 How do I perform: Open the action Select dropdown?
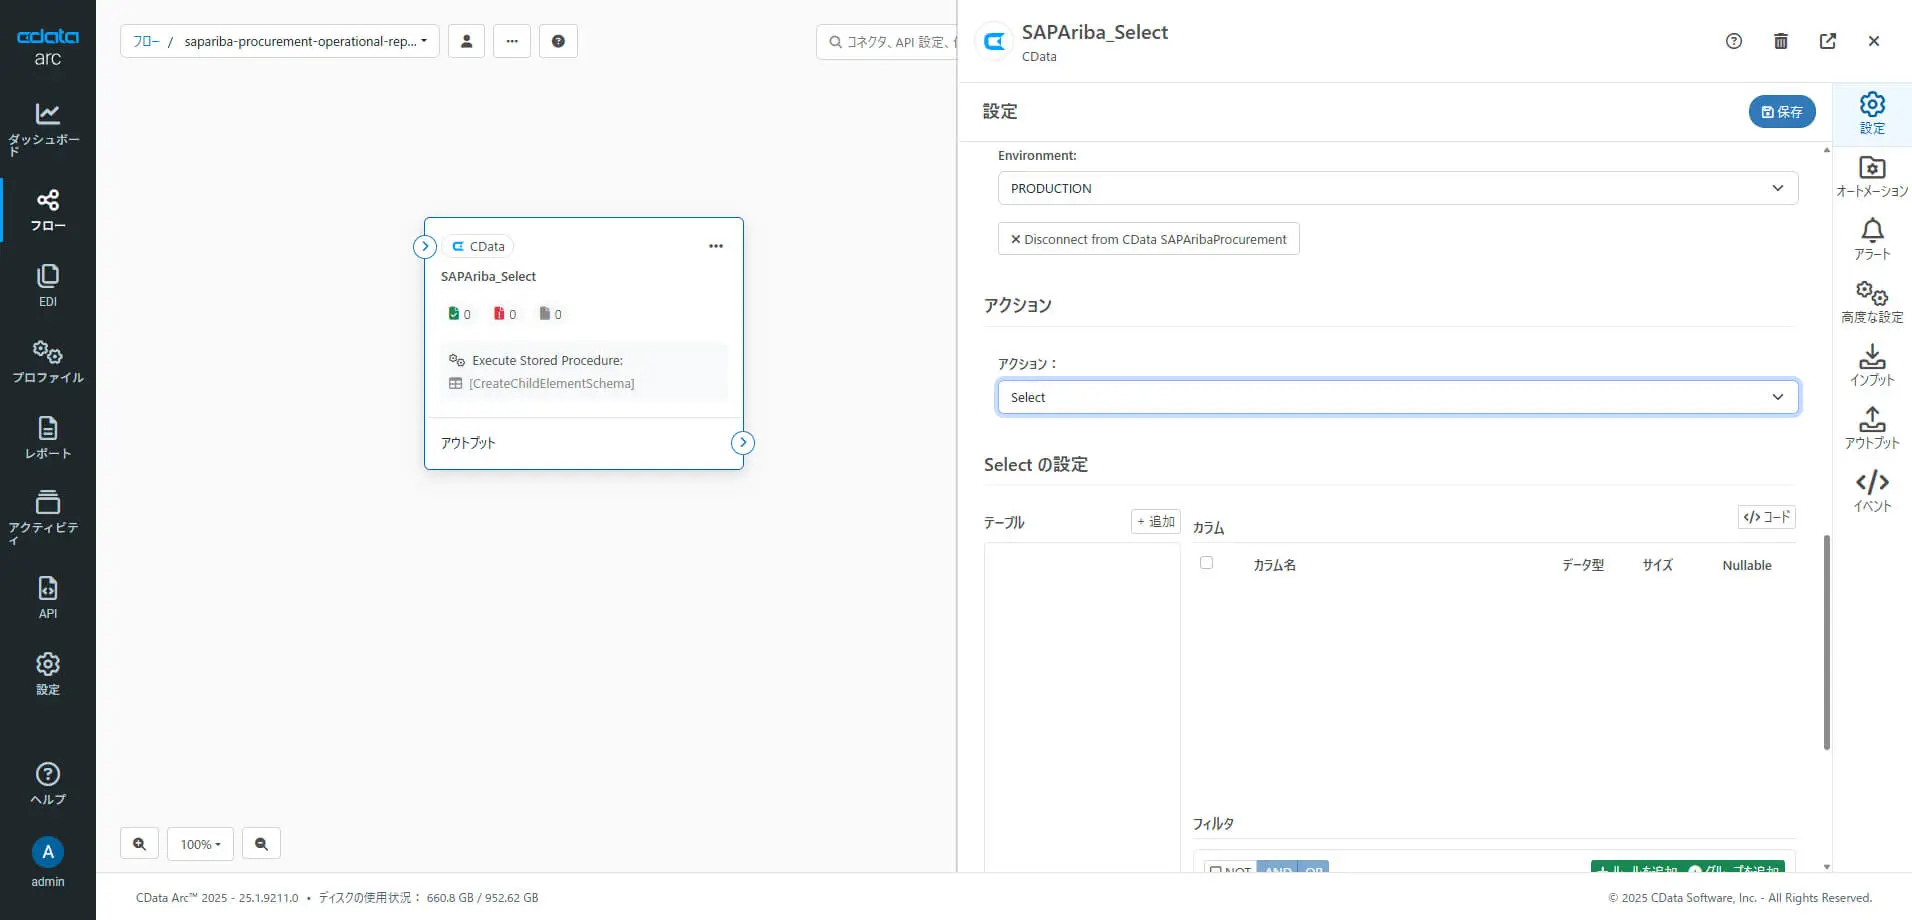point(1397,397)
